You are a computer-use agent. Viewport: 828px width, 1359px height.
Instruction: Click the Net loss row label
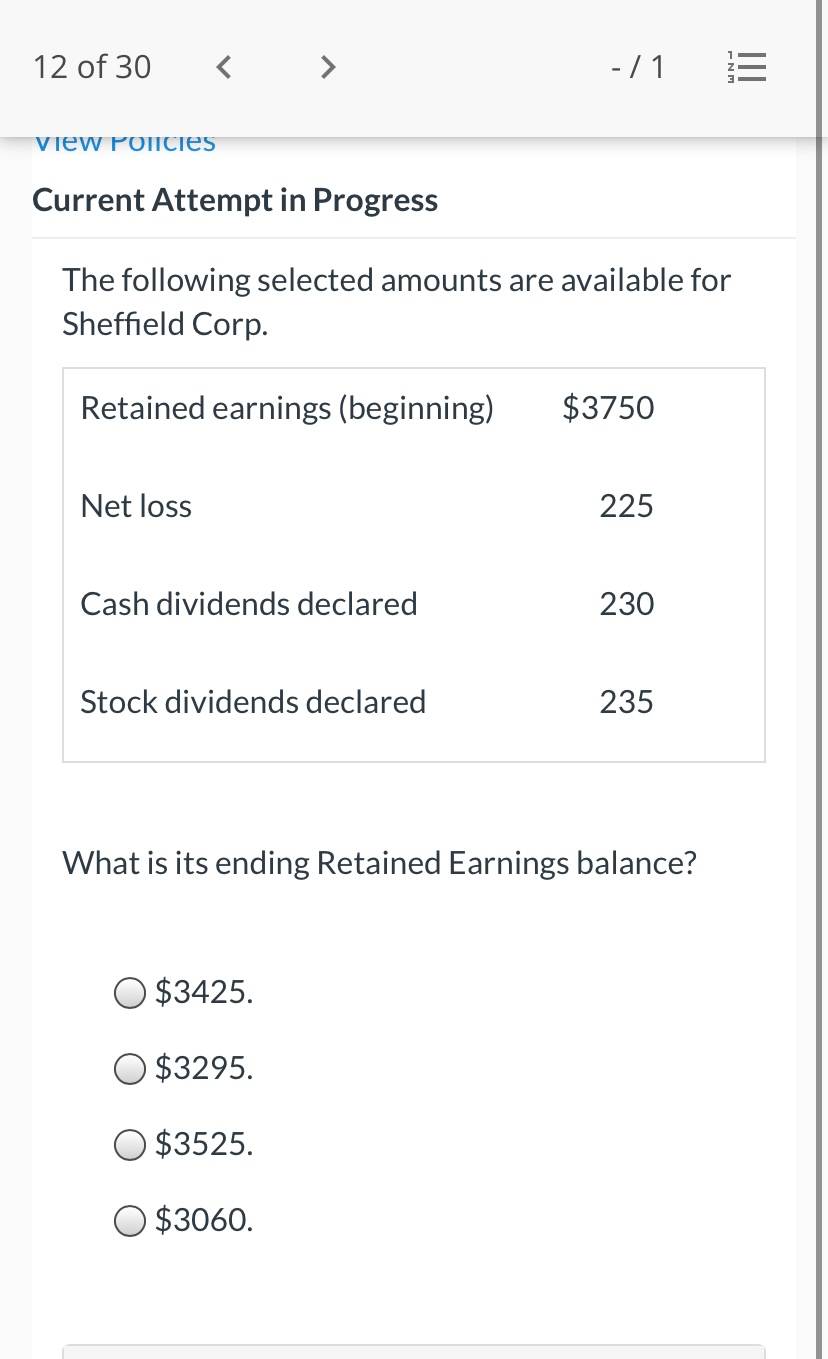pyautogui.click(x=136, y=506)
